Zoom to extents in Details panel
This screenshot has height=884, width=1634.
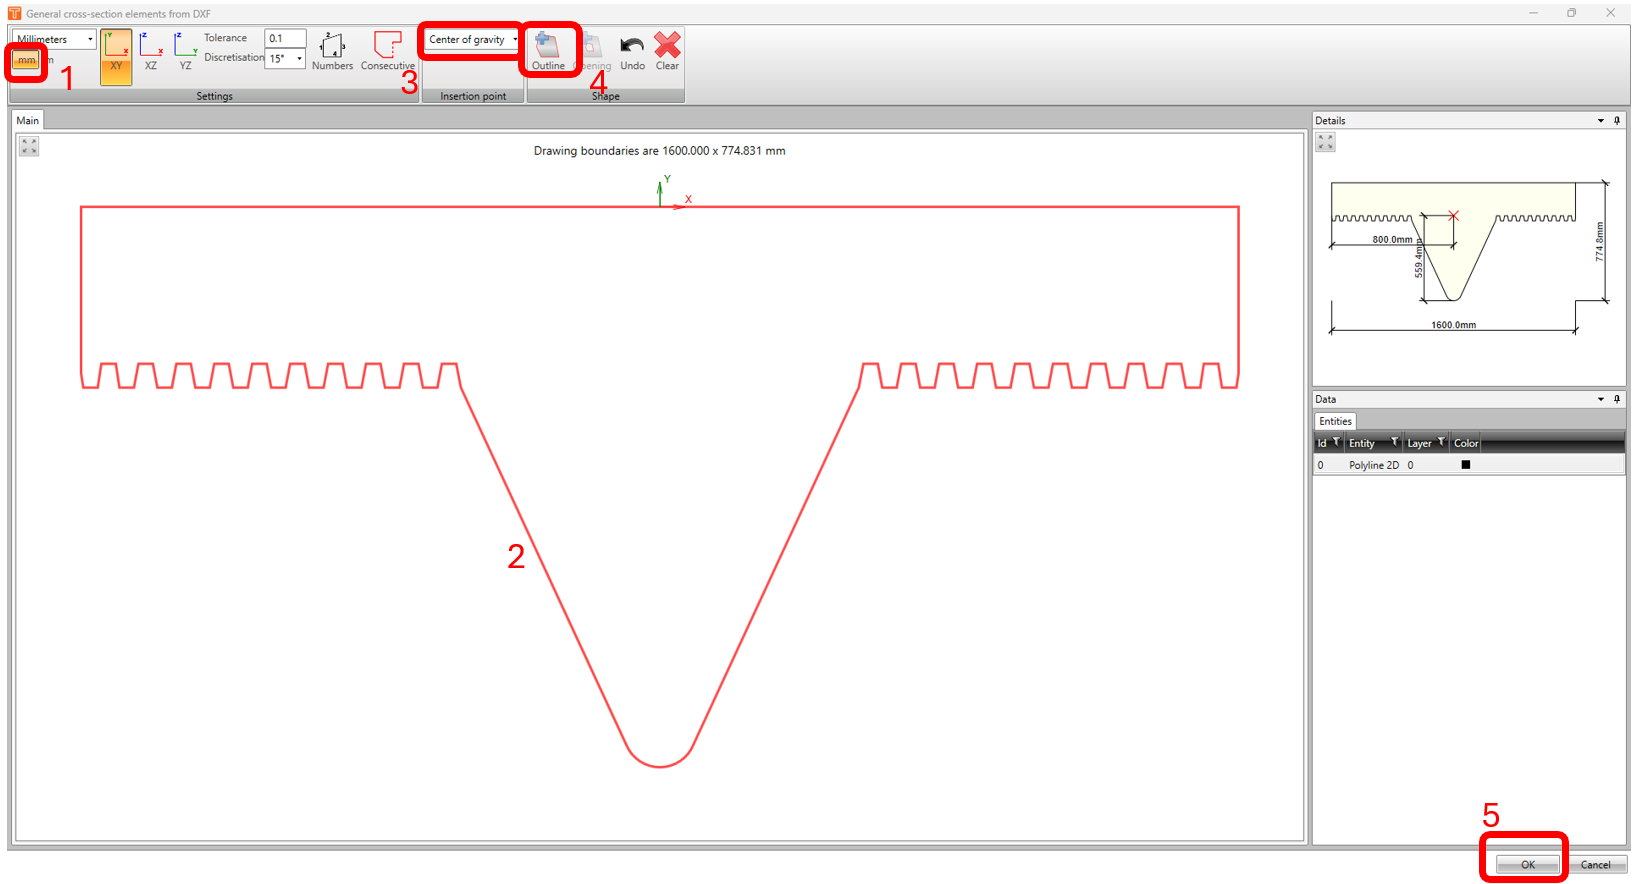click(1325, 142)
